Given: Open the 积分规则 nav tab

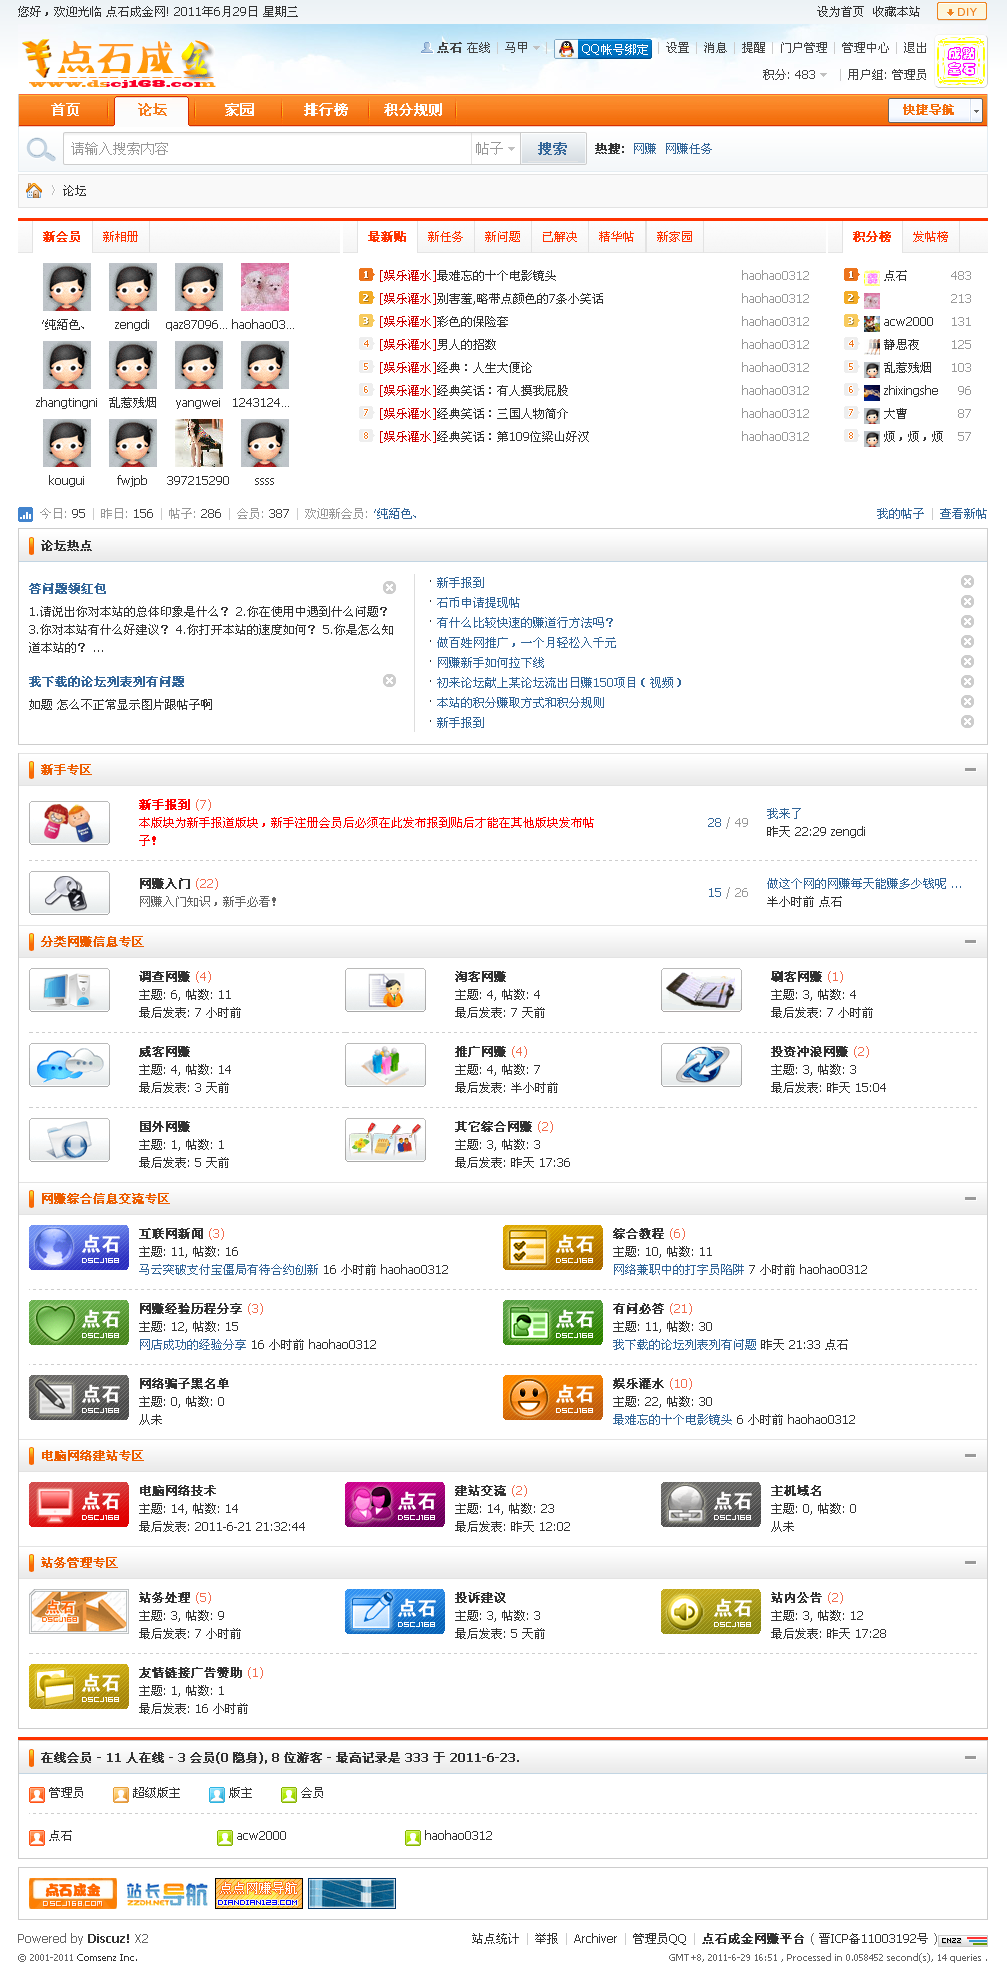Looking at the screenshot, I should [413, 110].
